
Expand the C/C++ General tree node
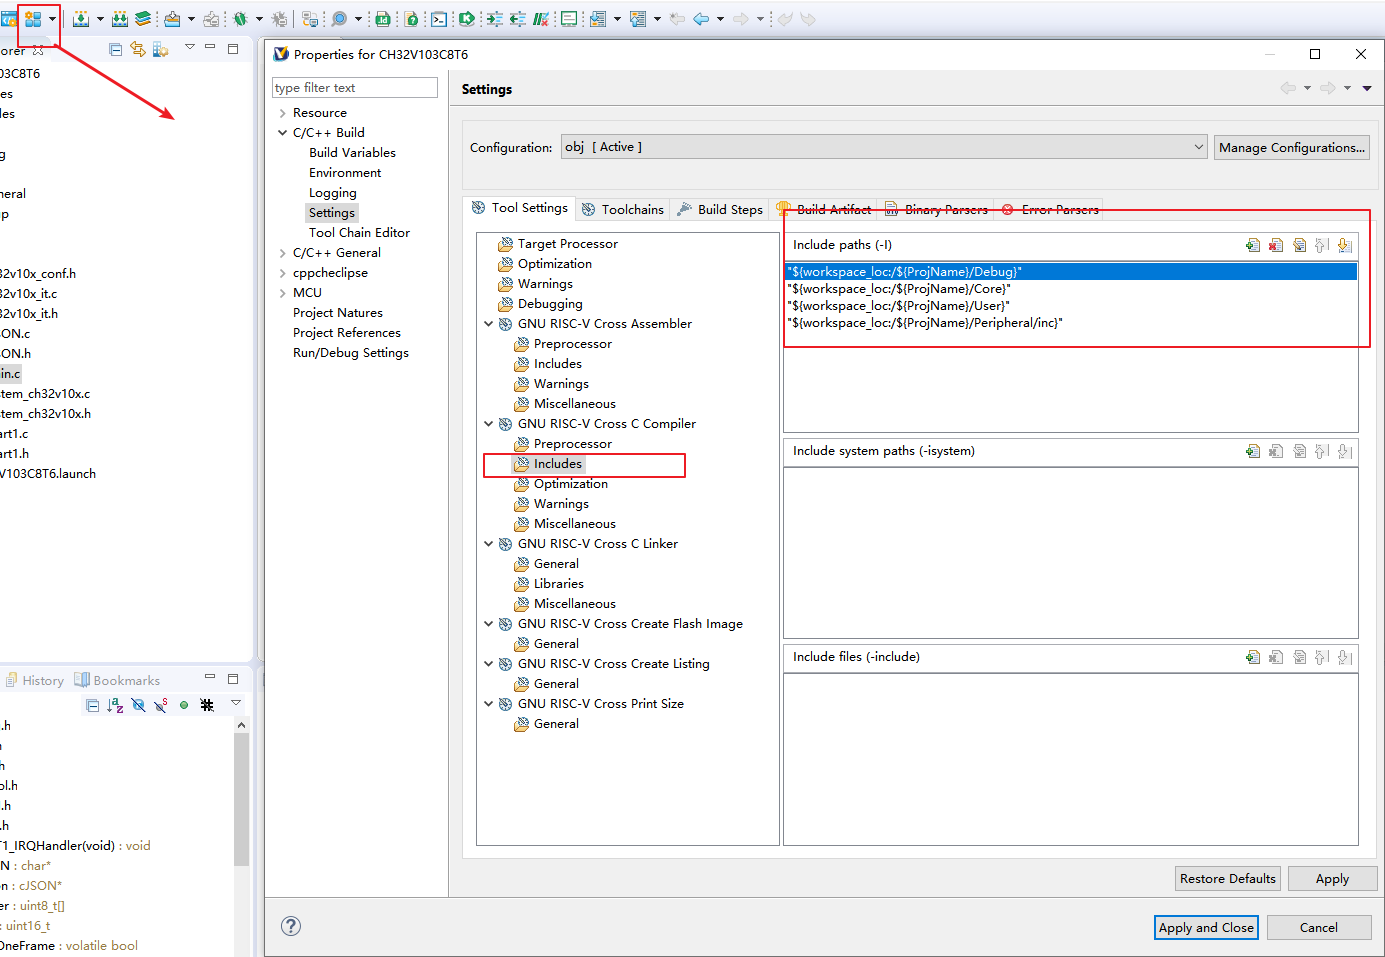pyautogui.click(x=283, y=253)
